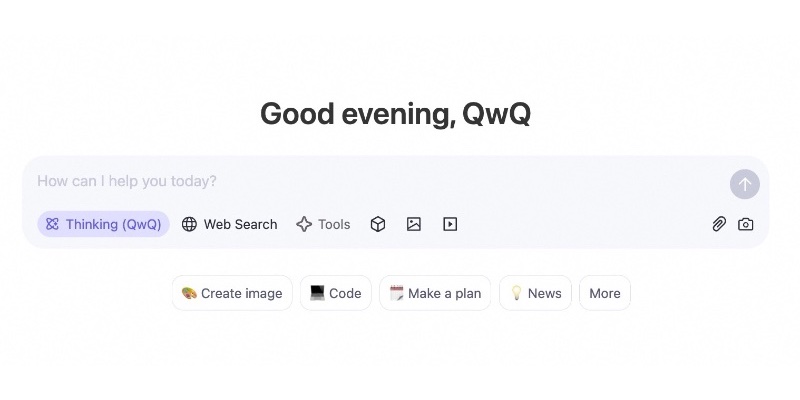Select the video generation play icon

coord(450,224)
